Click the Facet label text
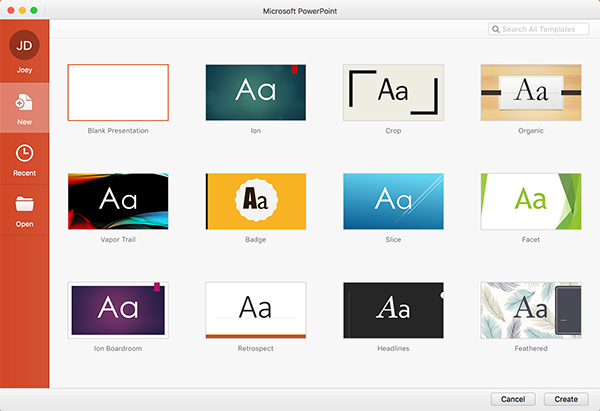 531,240
